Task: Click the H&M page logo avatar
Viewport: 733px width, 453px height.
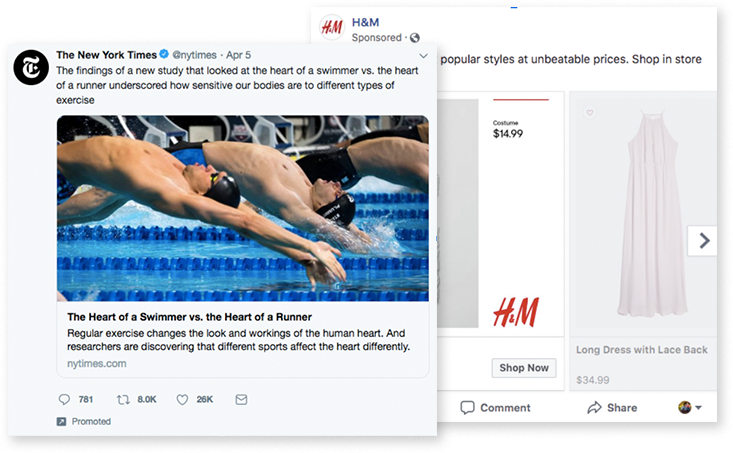Action: 332,28
